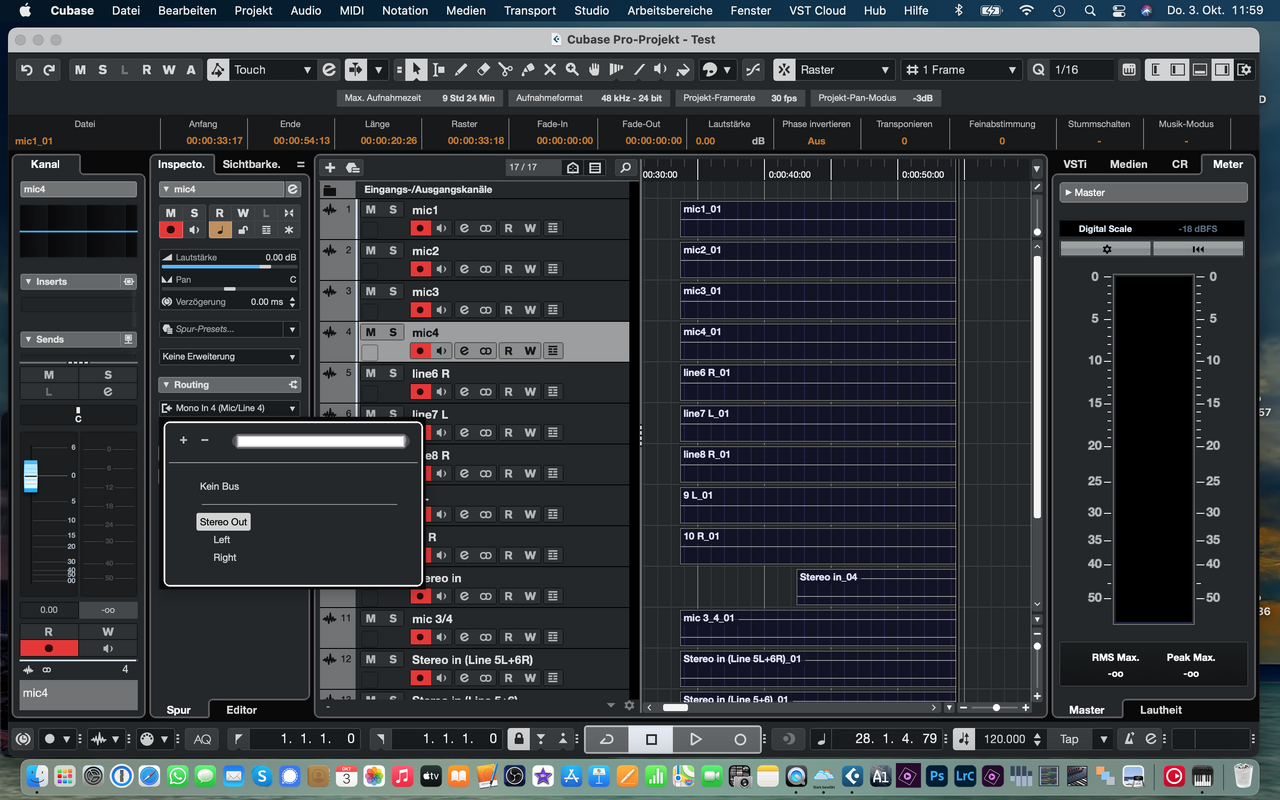Click the Kanal volume fader handle
1280x800 pixels.
pos(30,475)
